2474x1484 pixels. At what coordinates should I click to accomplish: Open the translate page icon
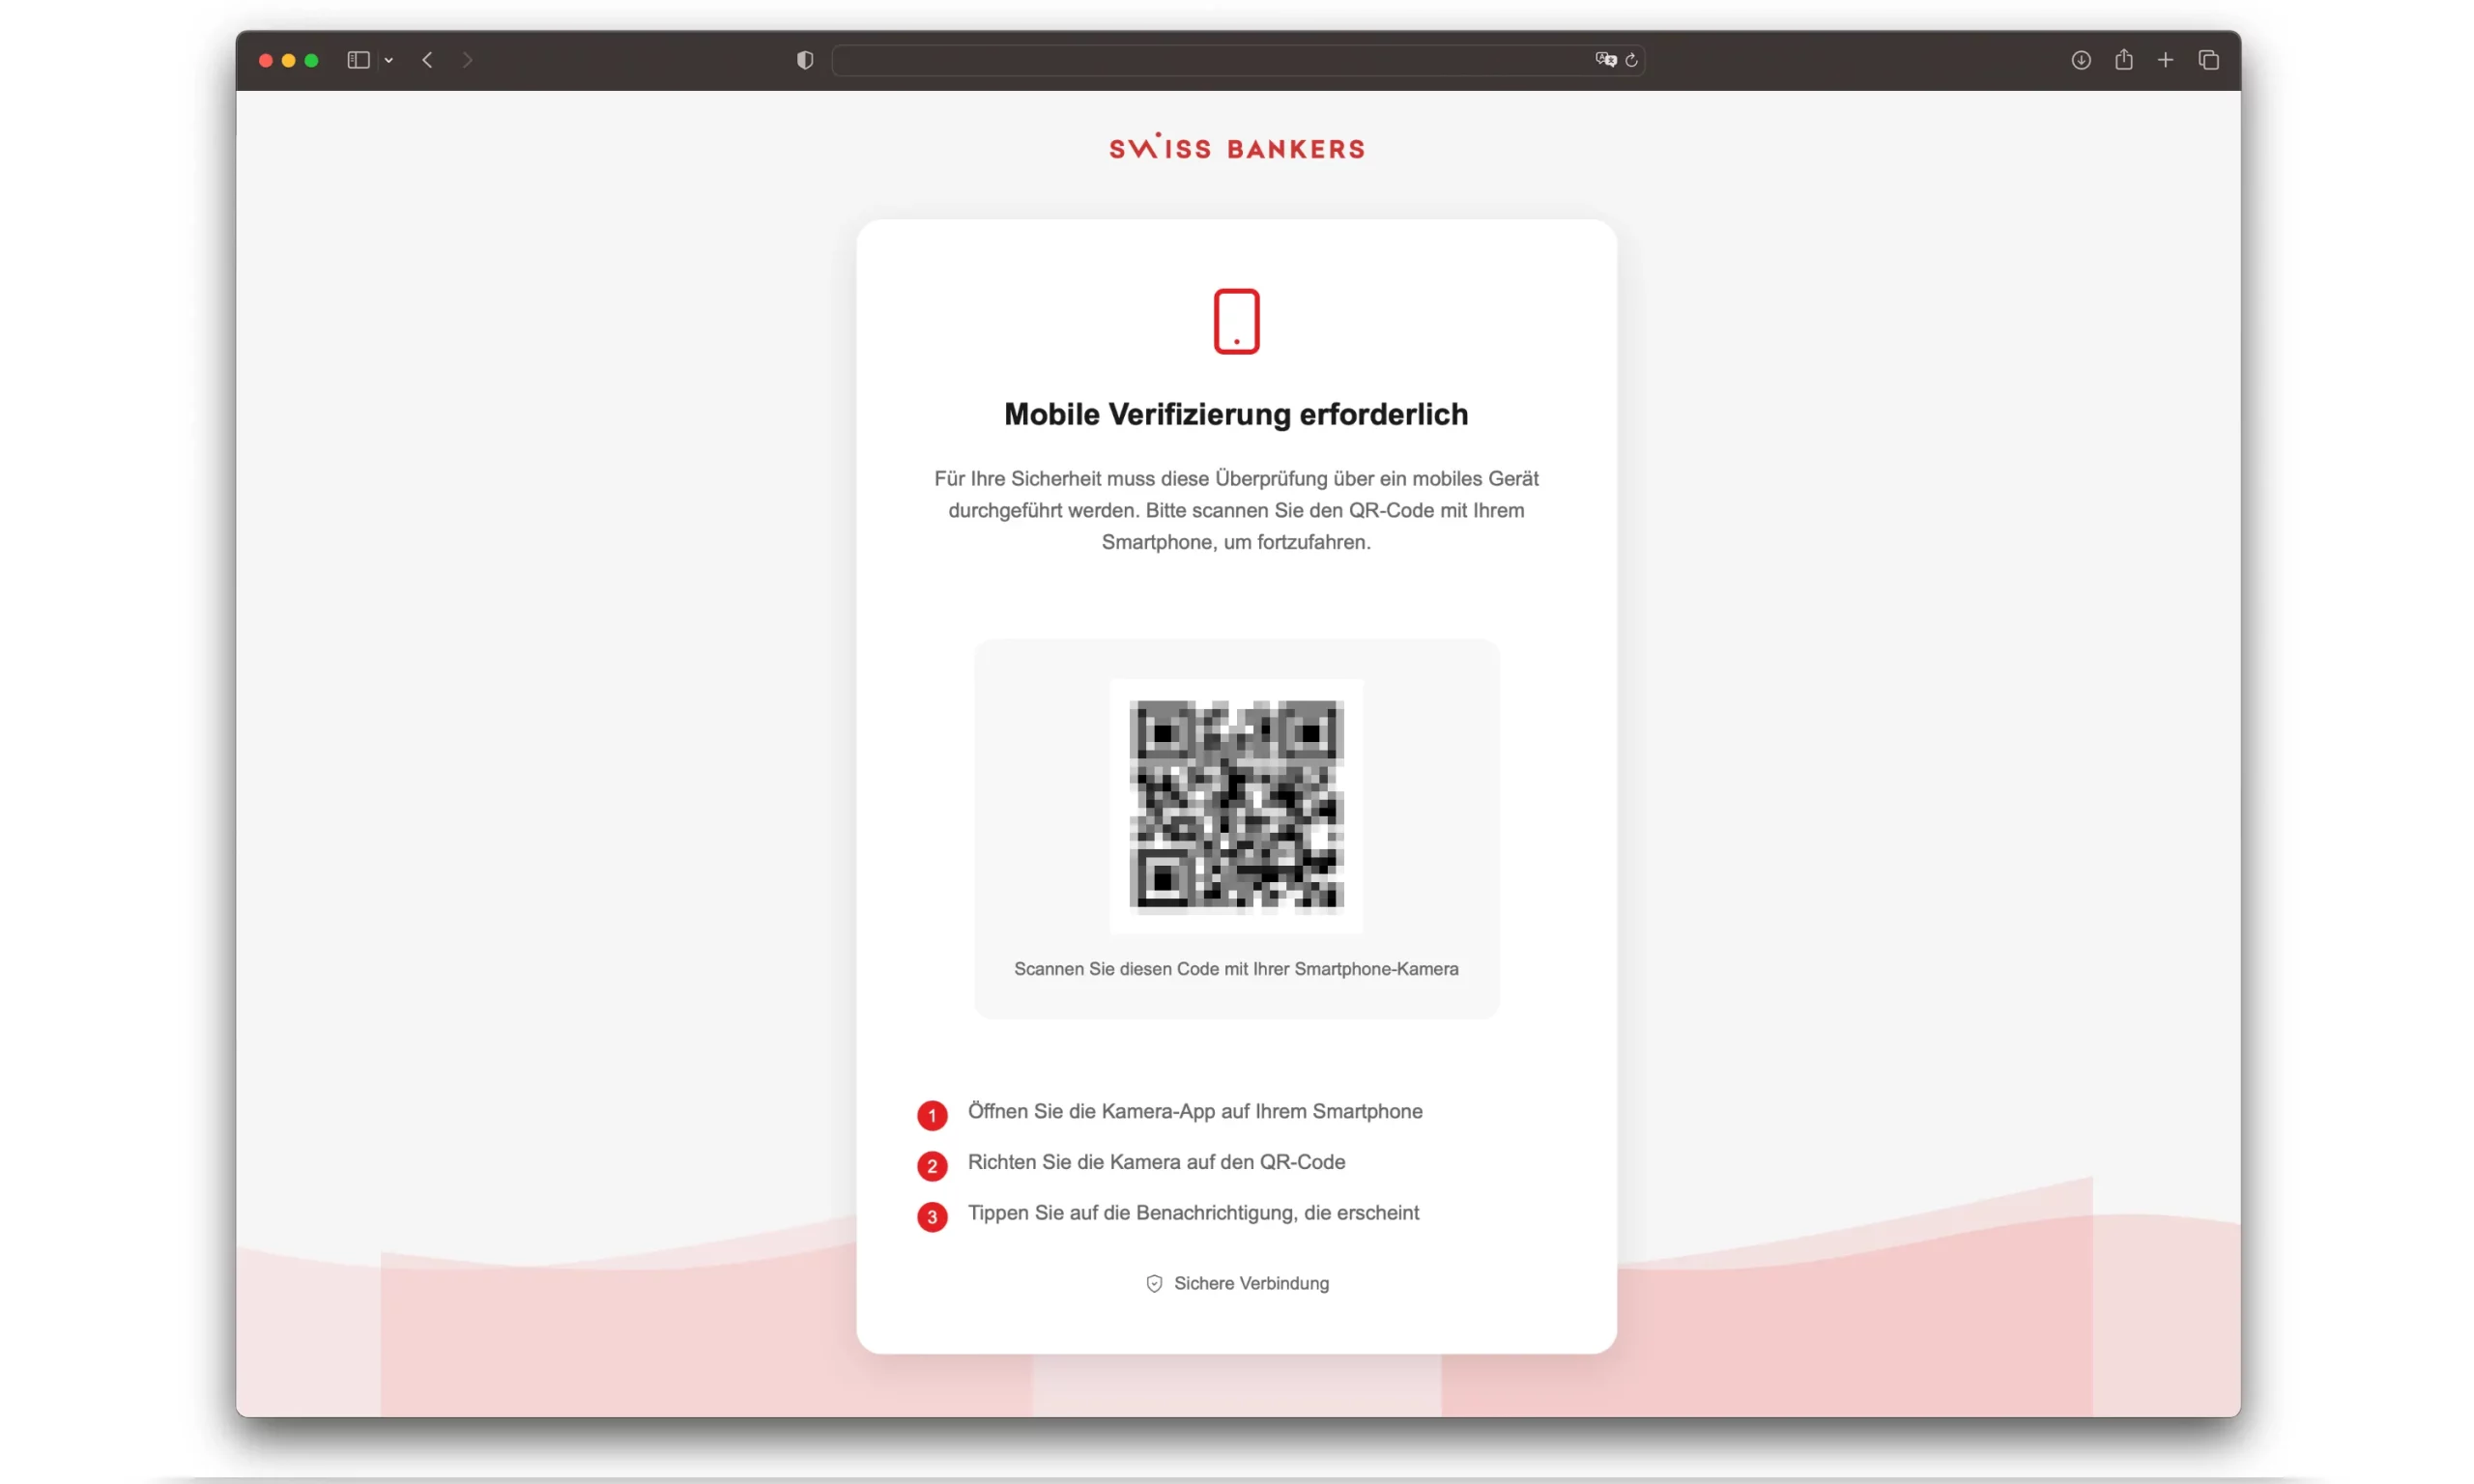(x=1606, y=60)
